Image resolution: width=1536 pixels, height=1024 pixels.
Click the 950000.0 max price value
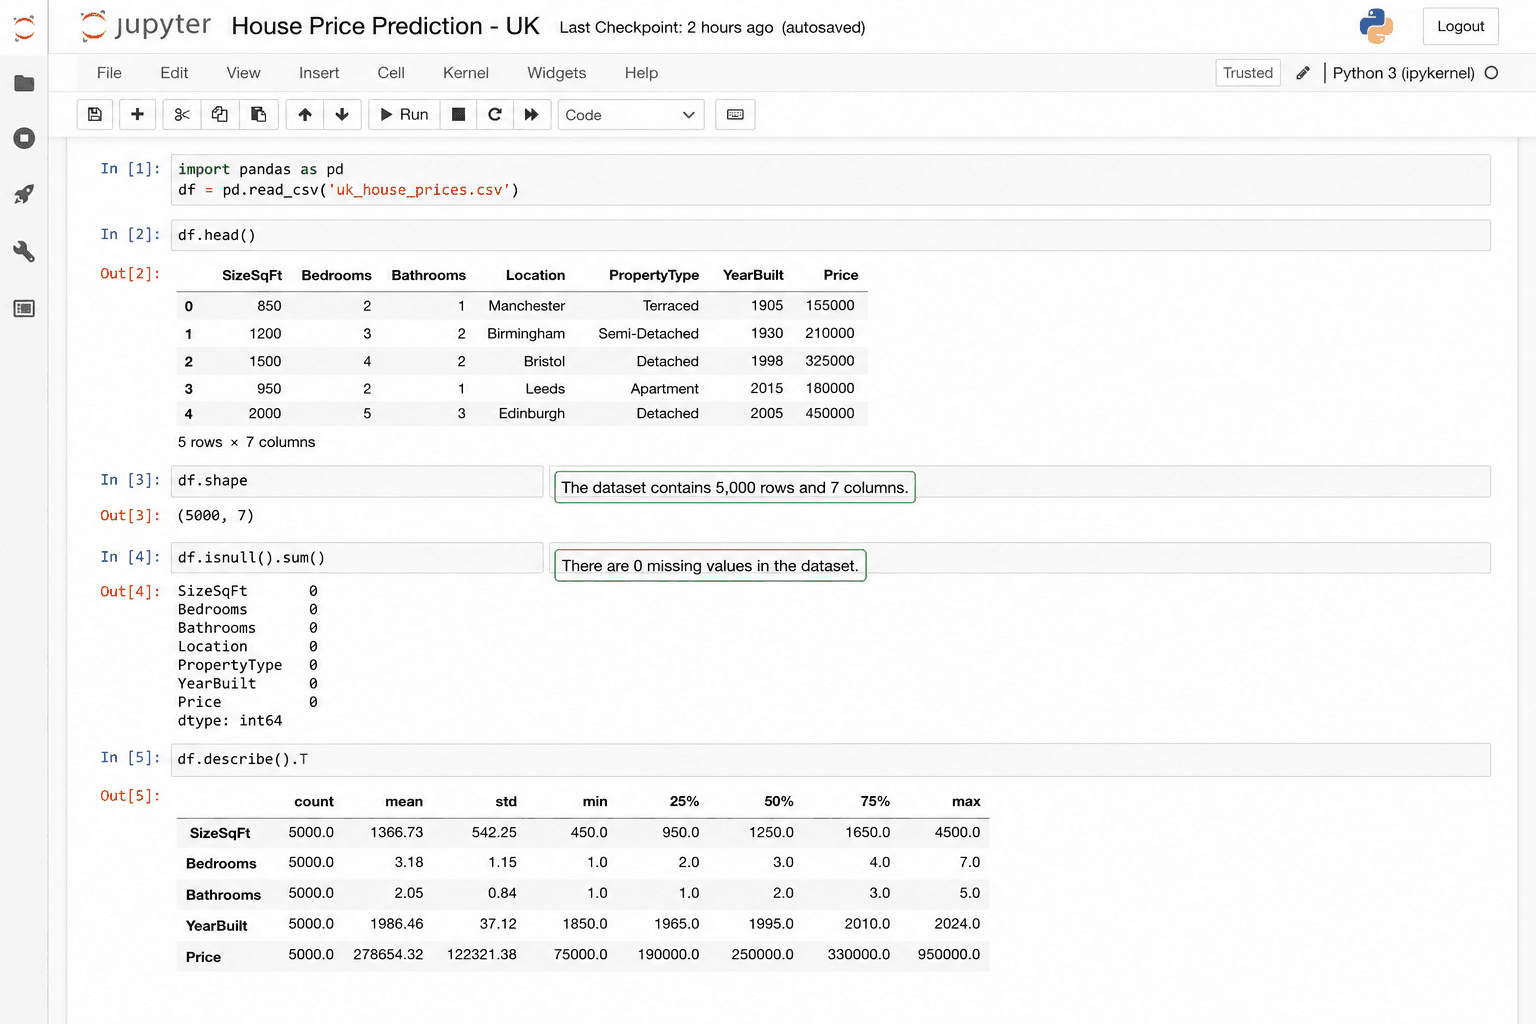click(949, 955)
